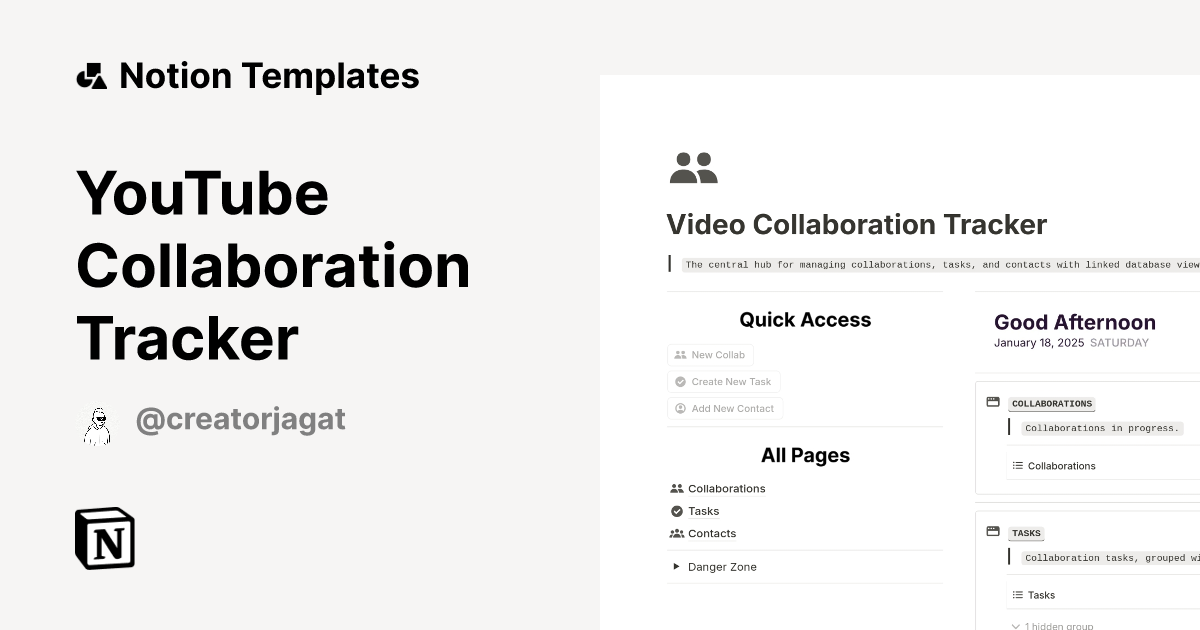Image resolution: width=1200 pixels, height=630 pixels.
Task: Click the Notion logo at bottom left
Action: click(103, 538)
